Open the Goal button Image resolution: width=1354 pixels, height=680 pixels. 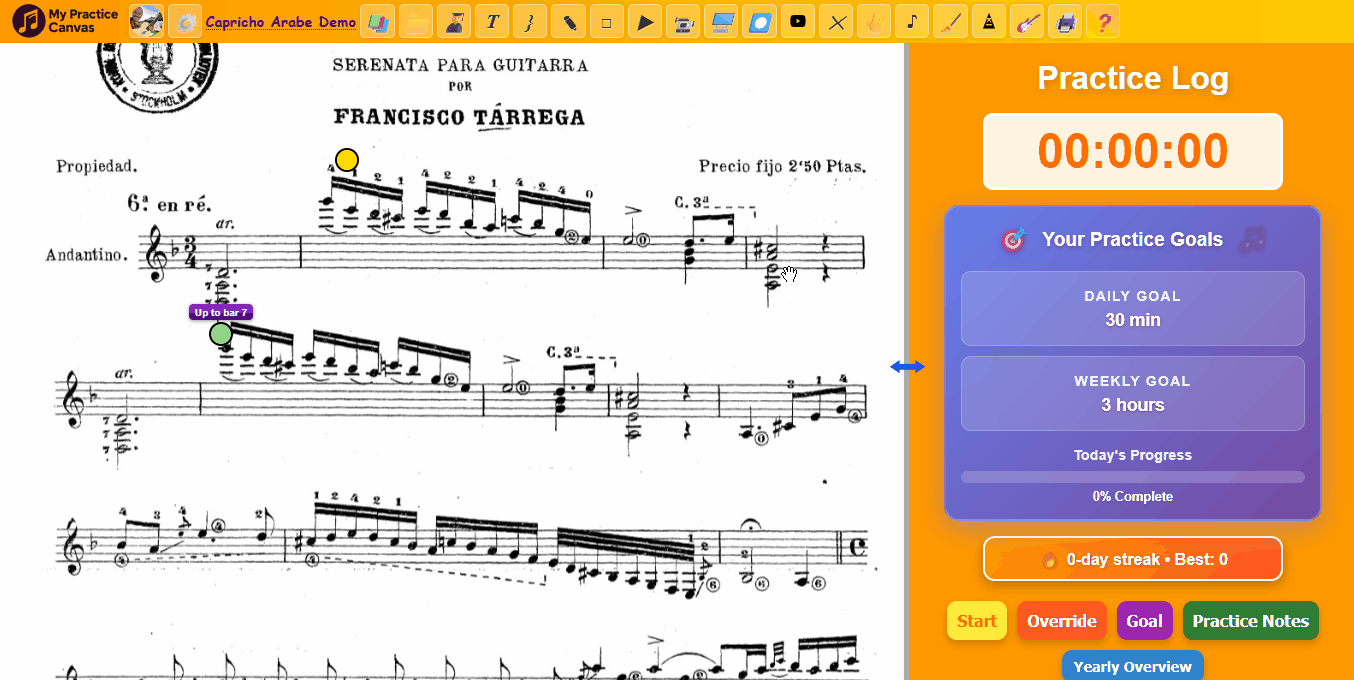click(x=1145, y=621)
